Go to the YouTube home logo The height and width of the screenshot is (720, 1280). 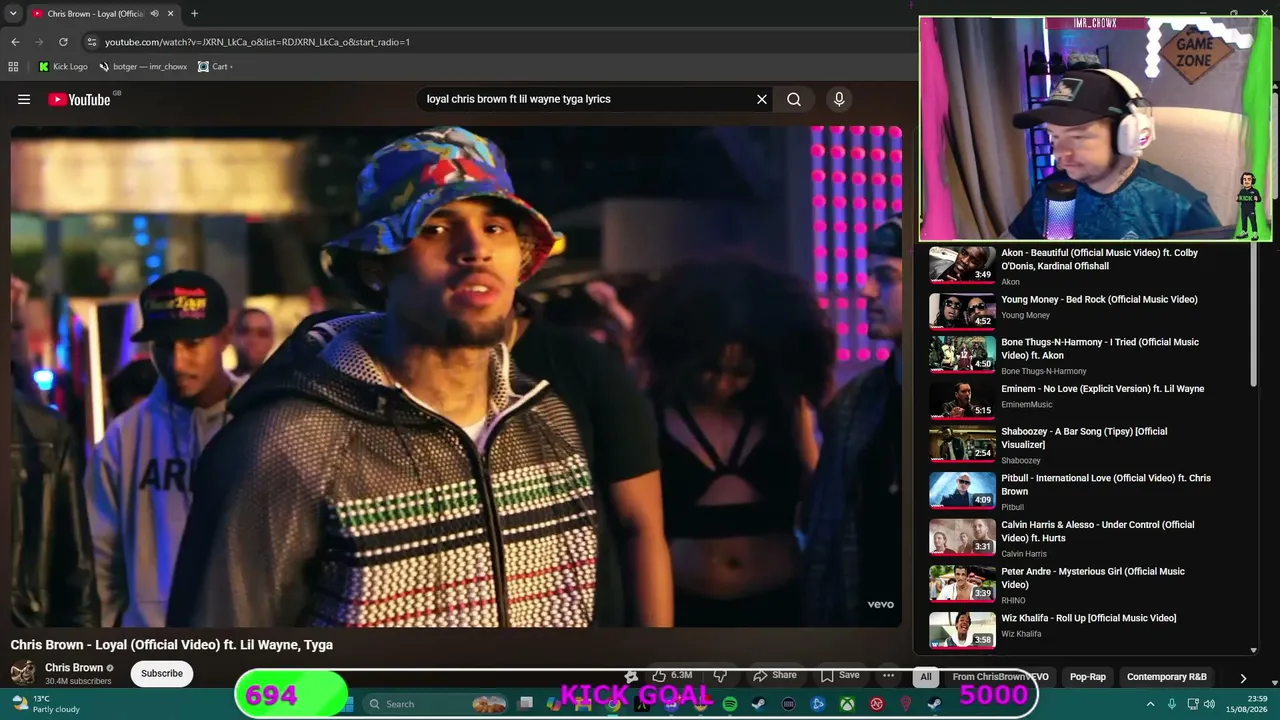(81, 99)
